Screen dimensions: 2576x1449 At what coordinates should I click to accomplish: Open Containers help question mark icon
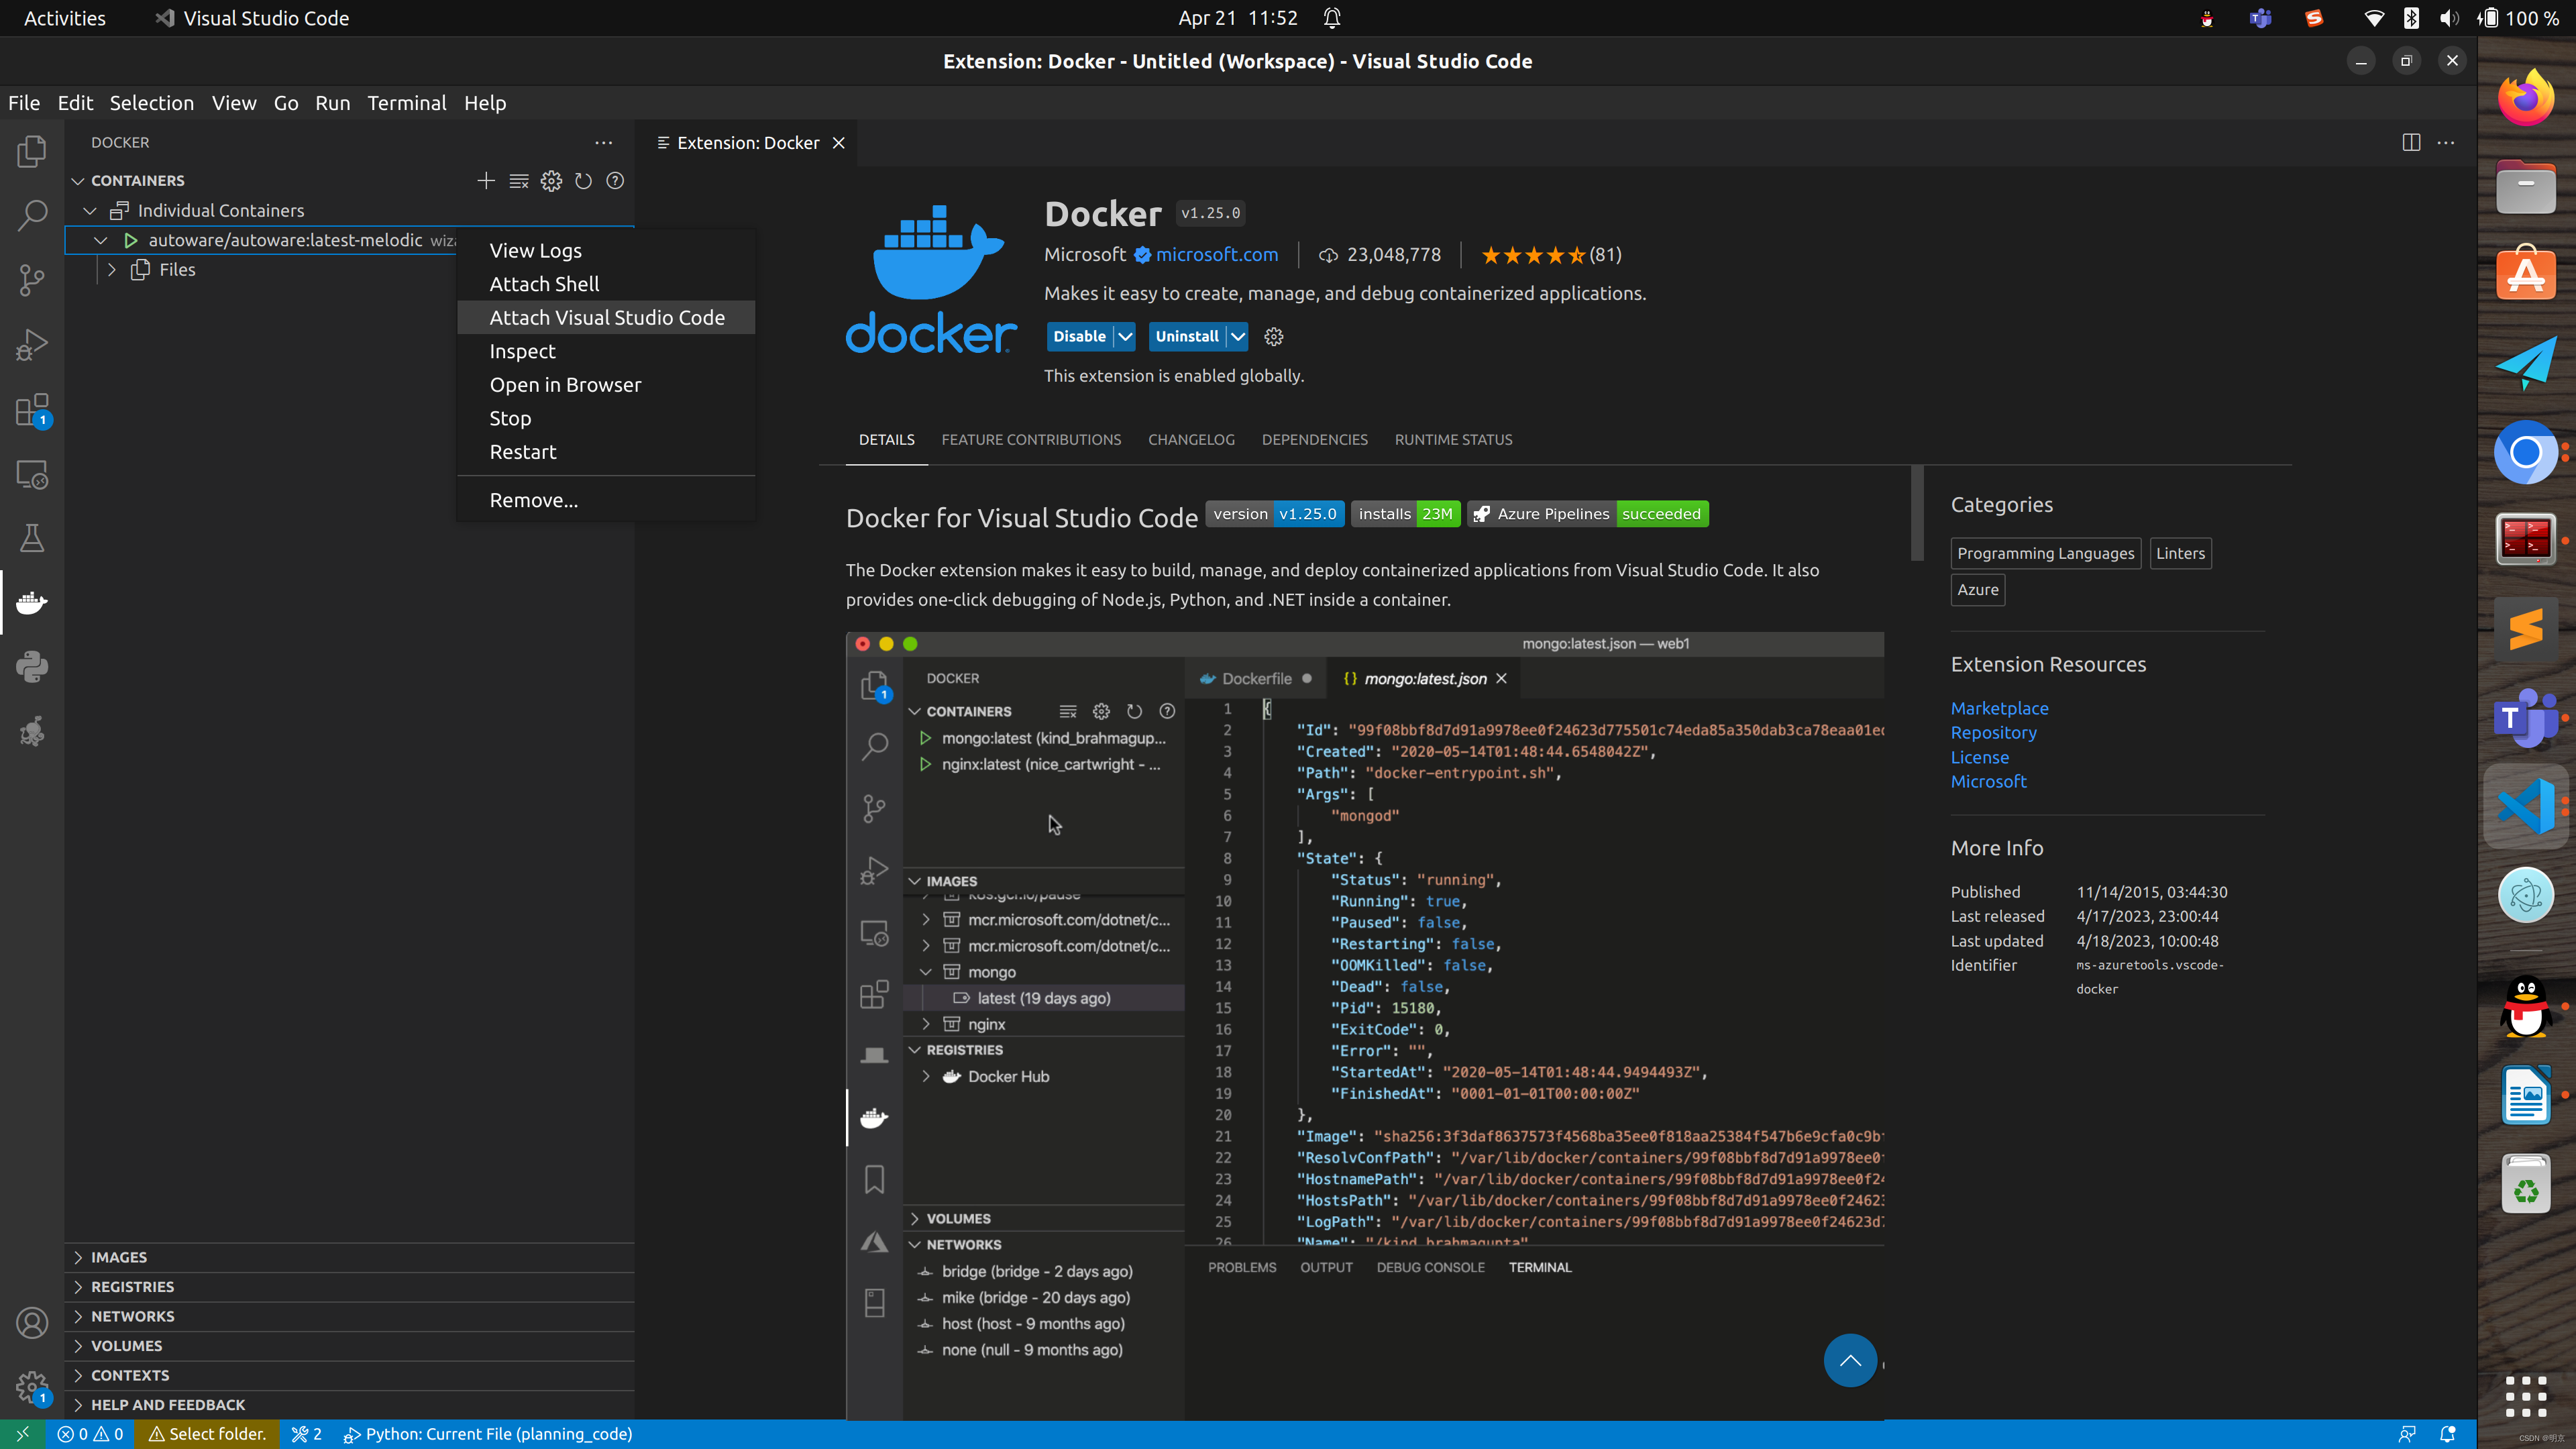pos(615,181)
